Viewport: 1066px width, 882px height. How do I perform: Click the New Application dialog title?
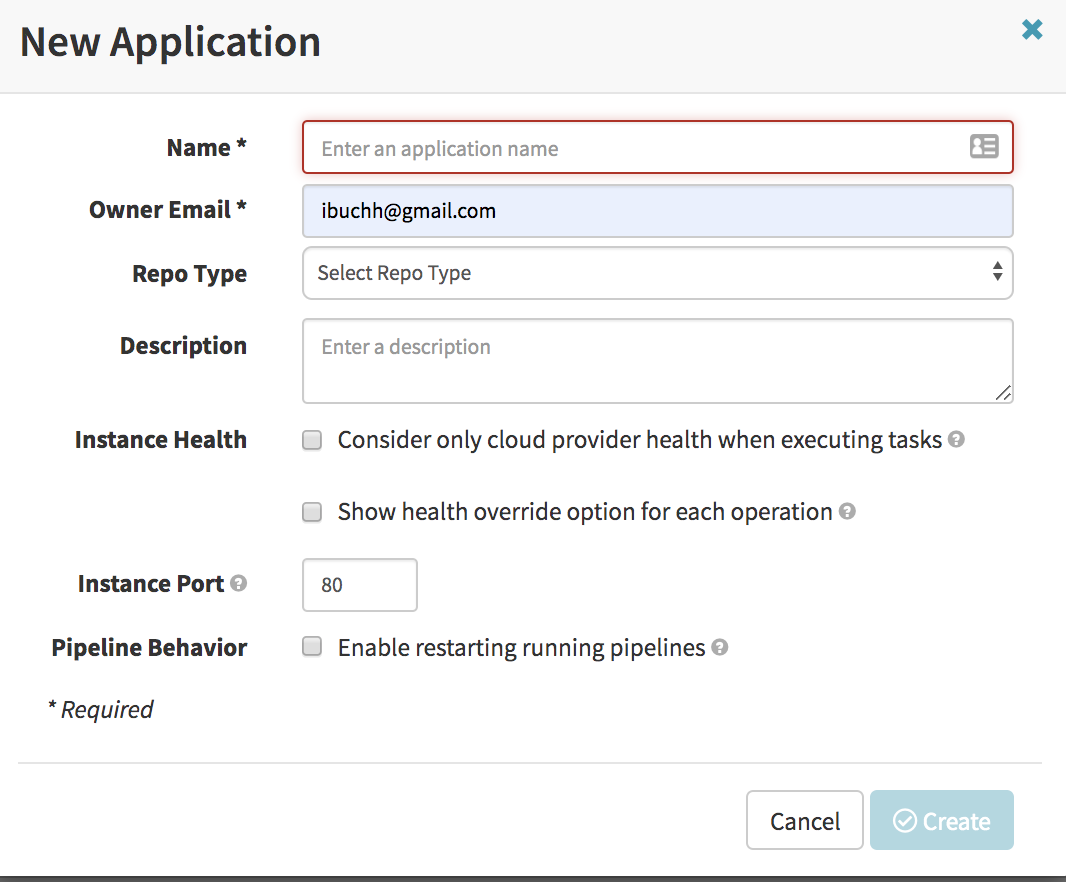click(169, 41)
